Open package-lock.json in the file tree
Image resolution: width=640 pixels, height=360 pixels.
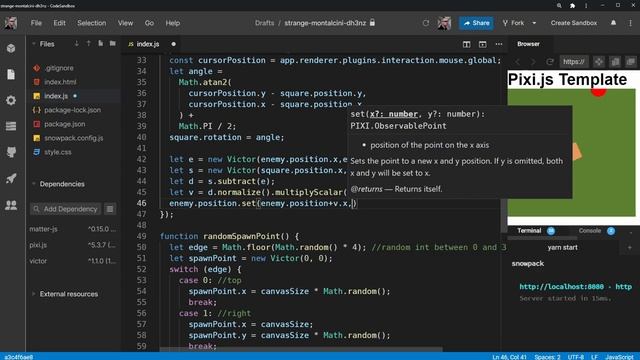click(73, 110)
